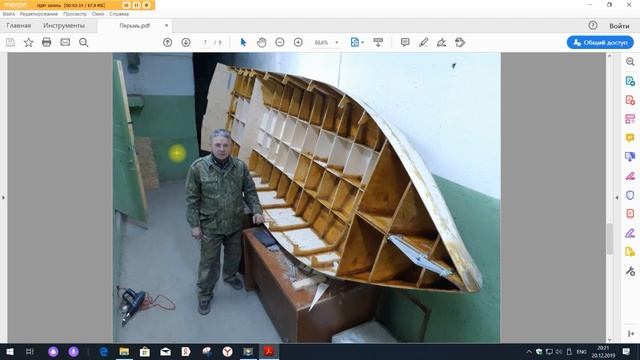Pause the screen recording in the orange bar
The height and width of the screenshot is (360, 640).
point(136,5)
